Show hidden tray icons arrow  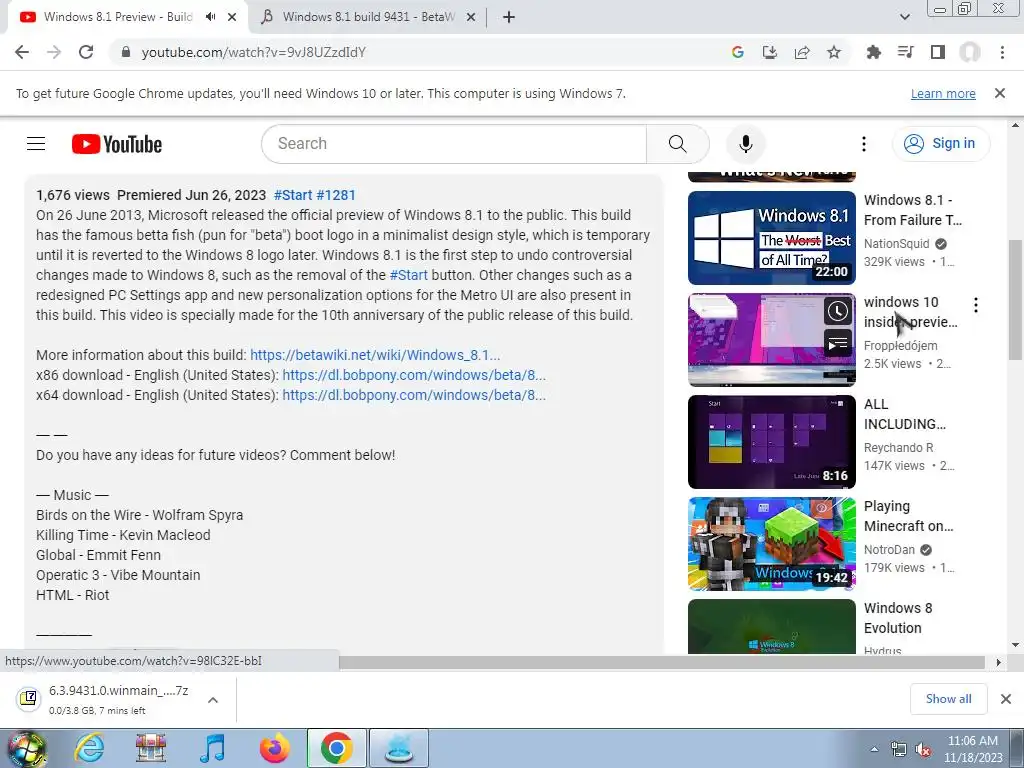coord(874,749)
